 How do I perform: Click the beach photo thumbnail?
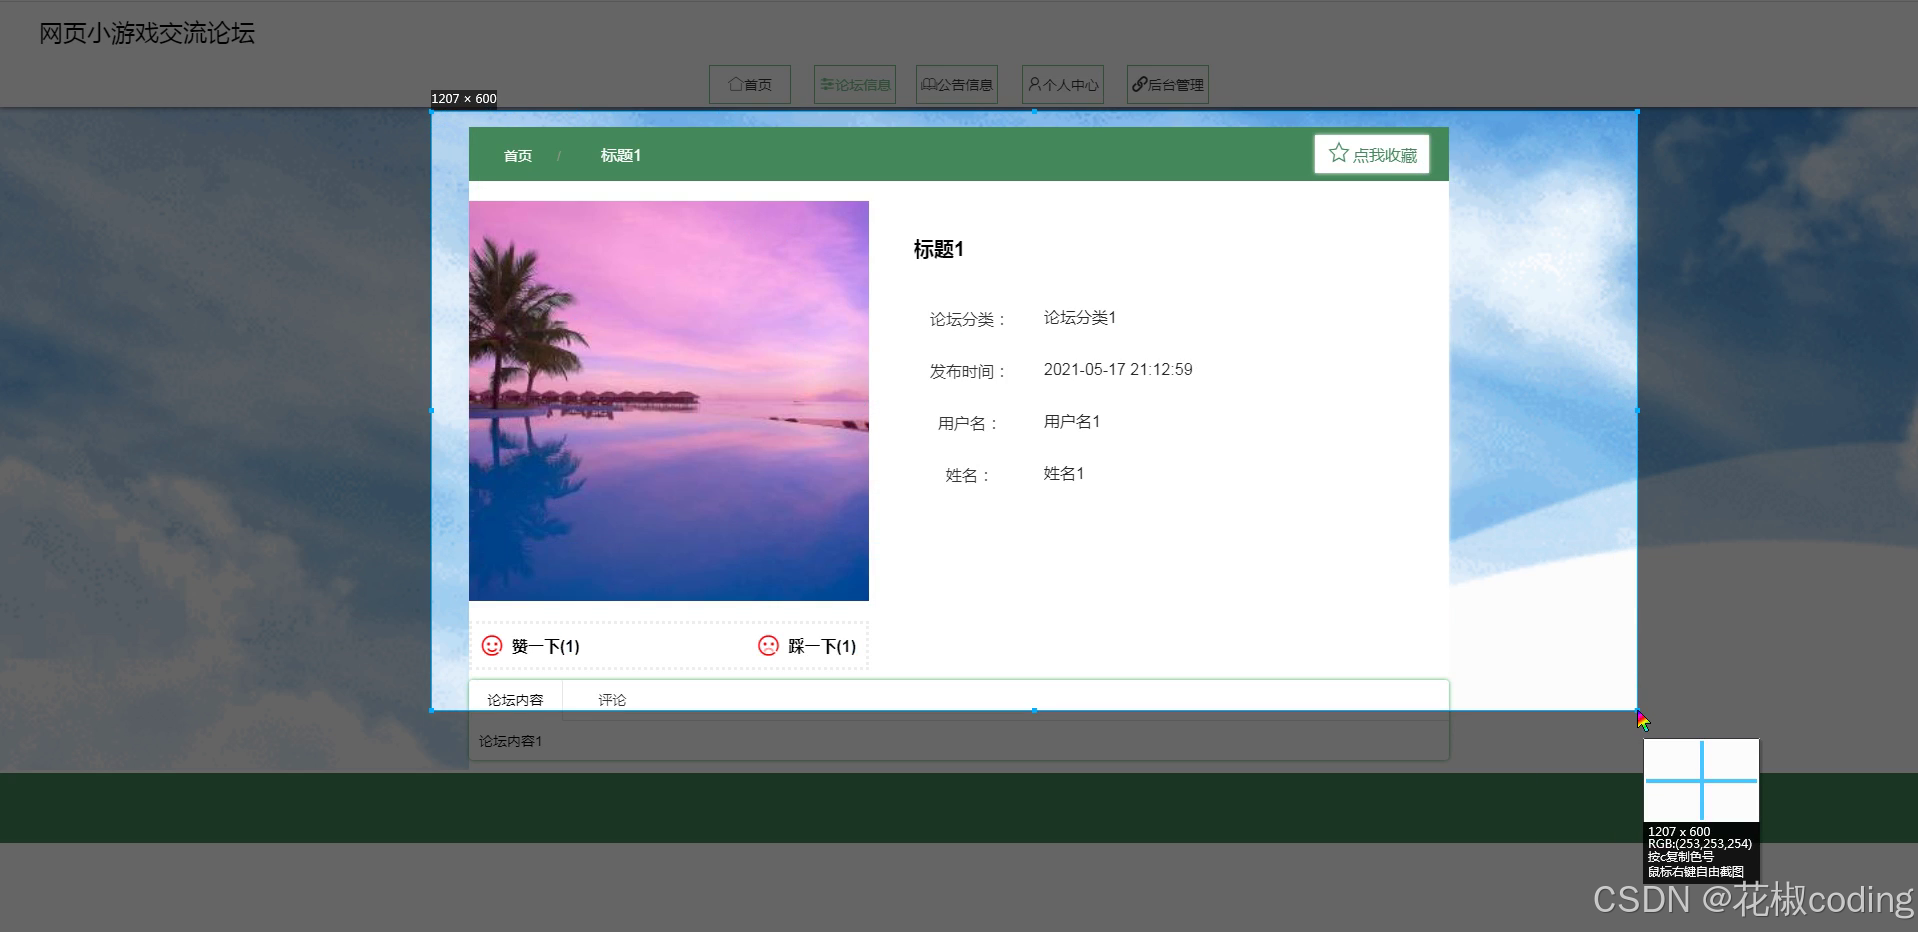668,400
